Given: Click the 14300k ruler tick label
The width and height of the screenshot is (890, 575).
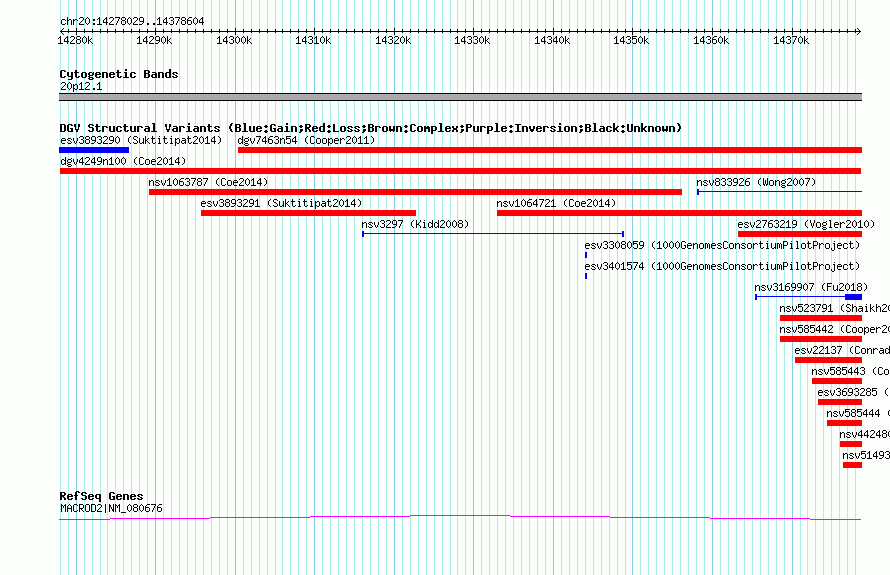Looking at the screenshot, I should [234, 40].
